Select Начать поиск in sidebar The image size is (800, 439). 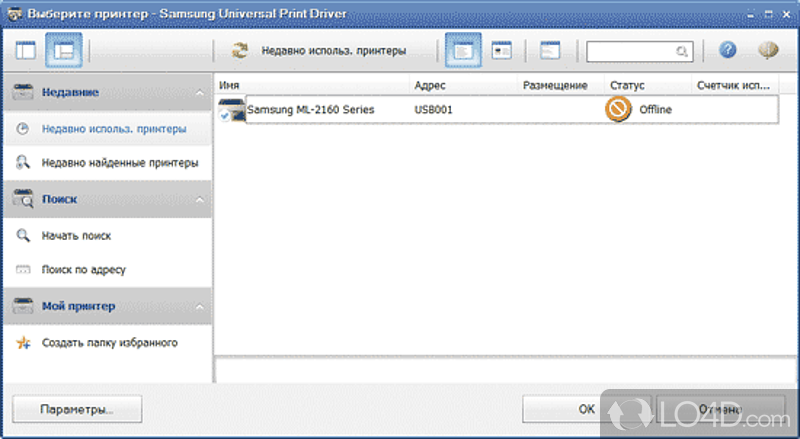[x=76, y=236]
